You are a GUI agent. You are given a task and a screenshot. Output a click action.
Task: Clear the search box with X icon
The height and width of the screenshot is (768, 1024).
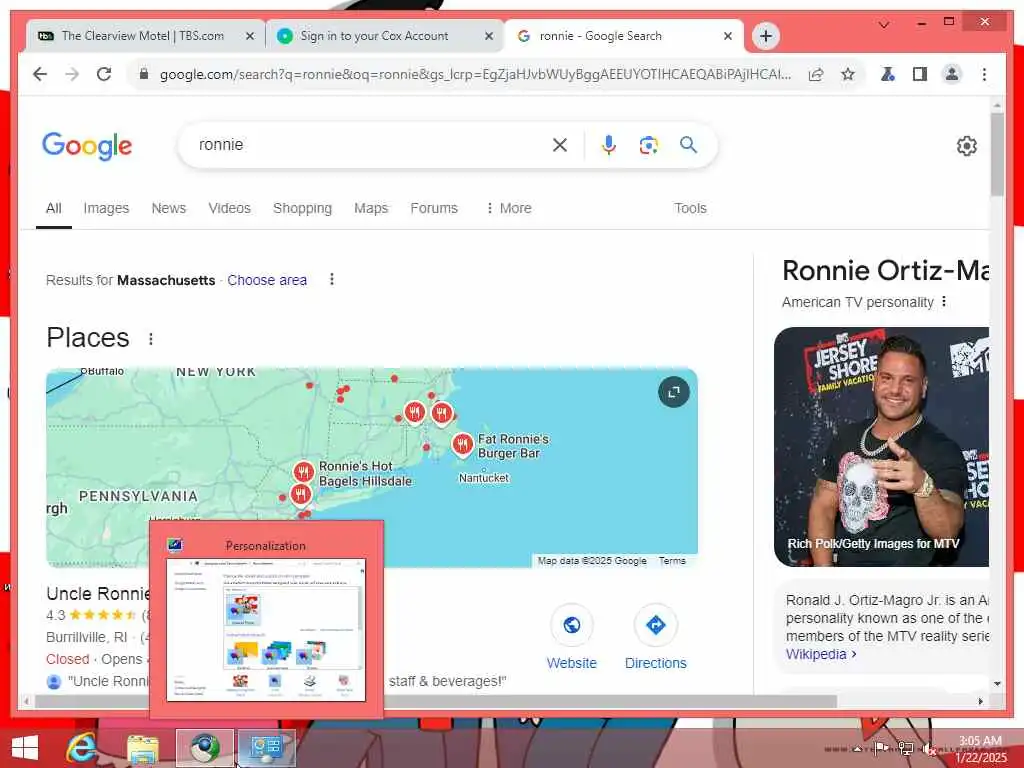click(x=560, y=145)
